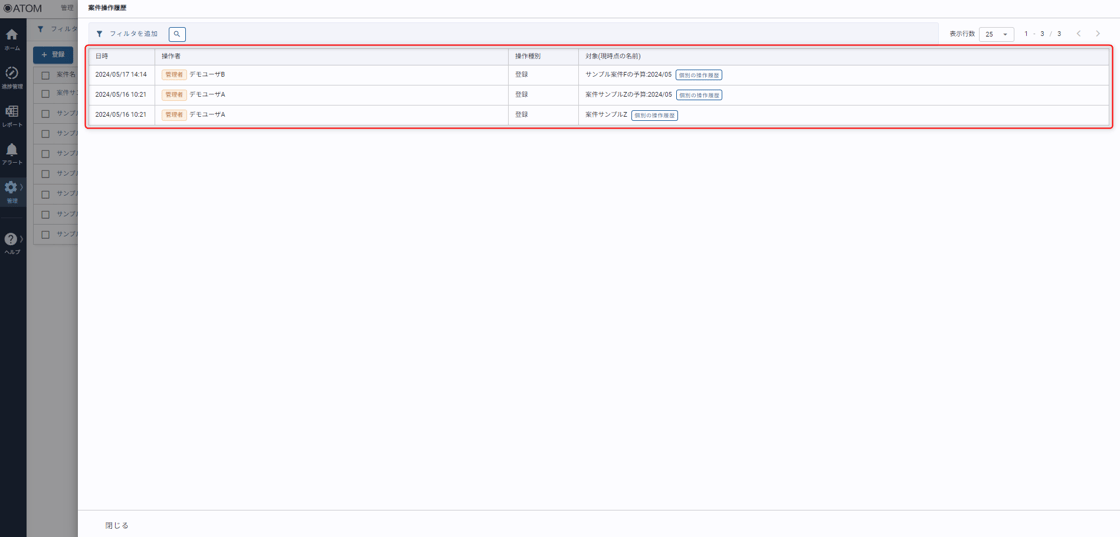Open 個別の操作履歴 for サンプル案件Fの予算:2024/05
This screenshot has width=1120, height=537.
[x=699, y=75]
